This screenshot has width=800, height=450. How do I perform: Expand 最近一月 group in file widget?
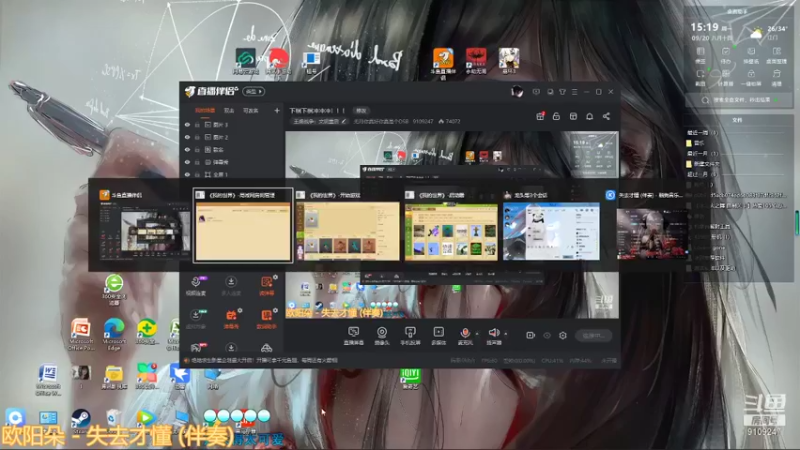click(x=703, y=154)
